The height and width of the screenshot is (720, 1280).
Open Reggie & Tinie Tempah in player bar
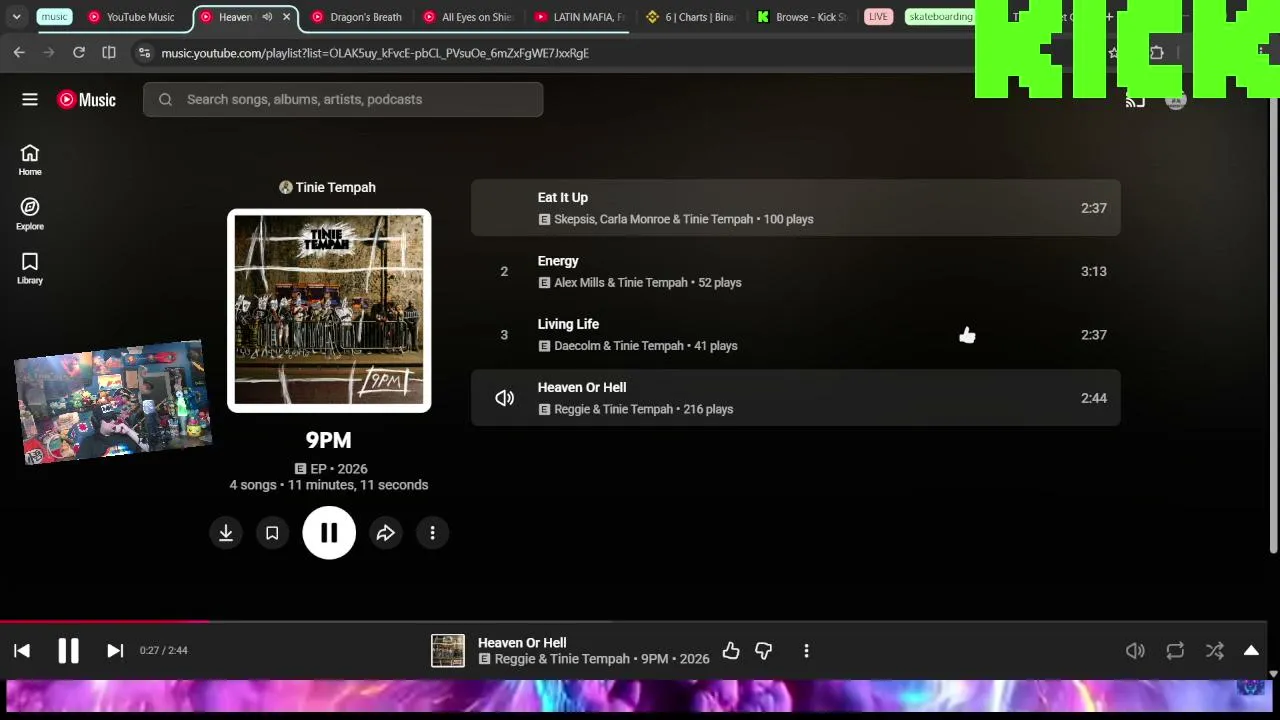pos(562,659)
